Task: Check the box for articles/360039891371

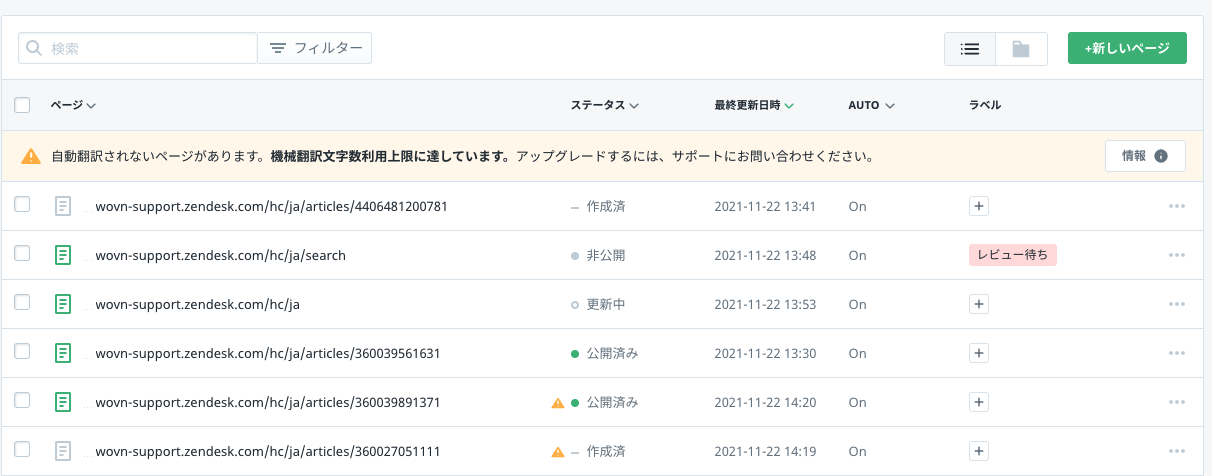Action: coord(22,400)
